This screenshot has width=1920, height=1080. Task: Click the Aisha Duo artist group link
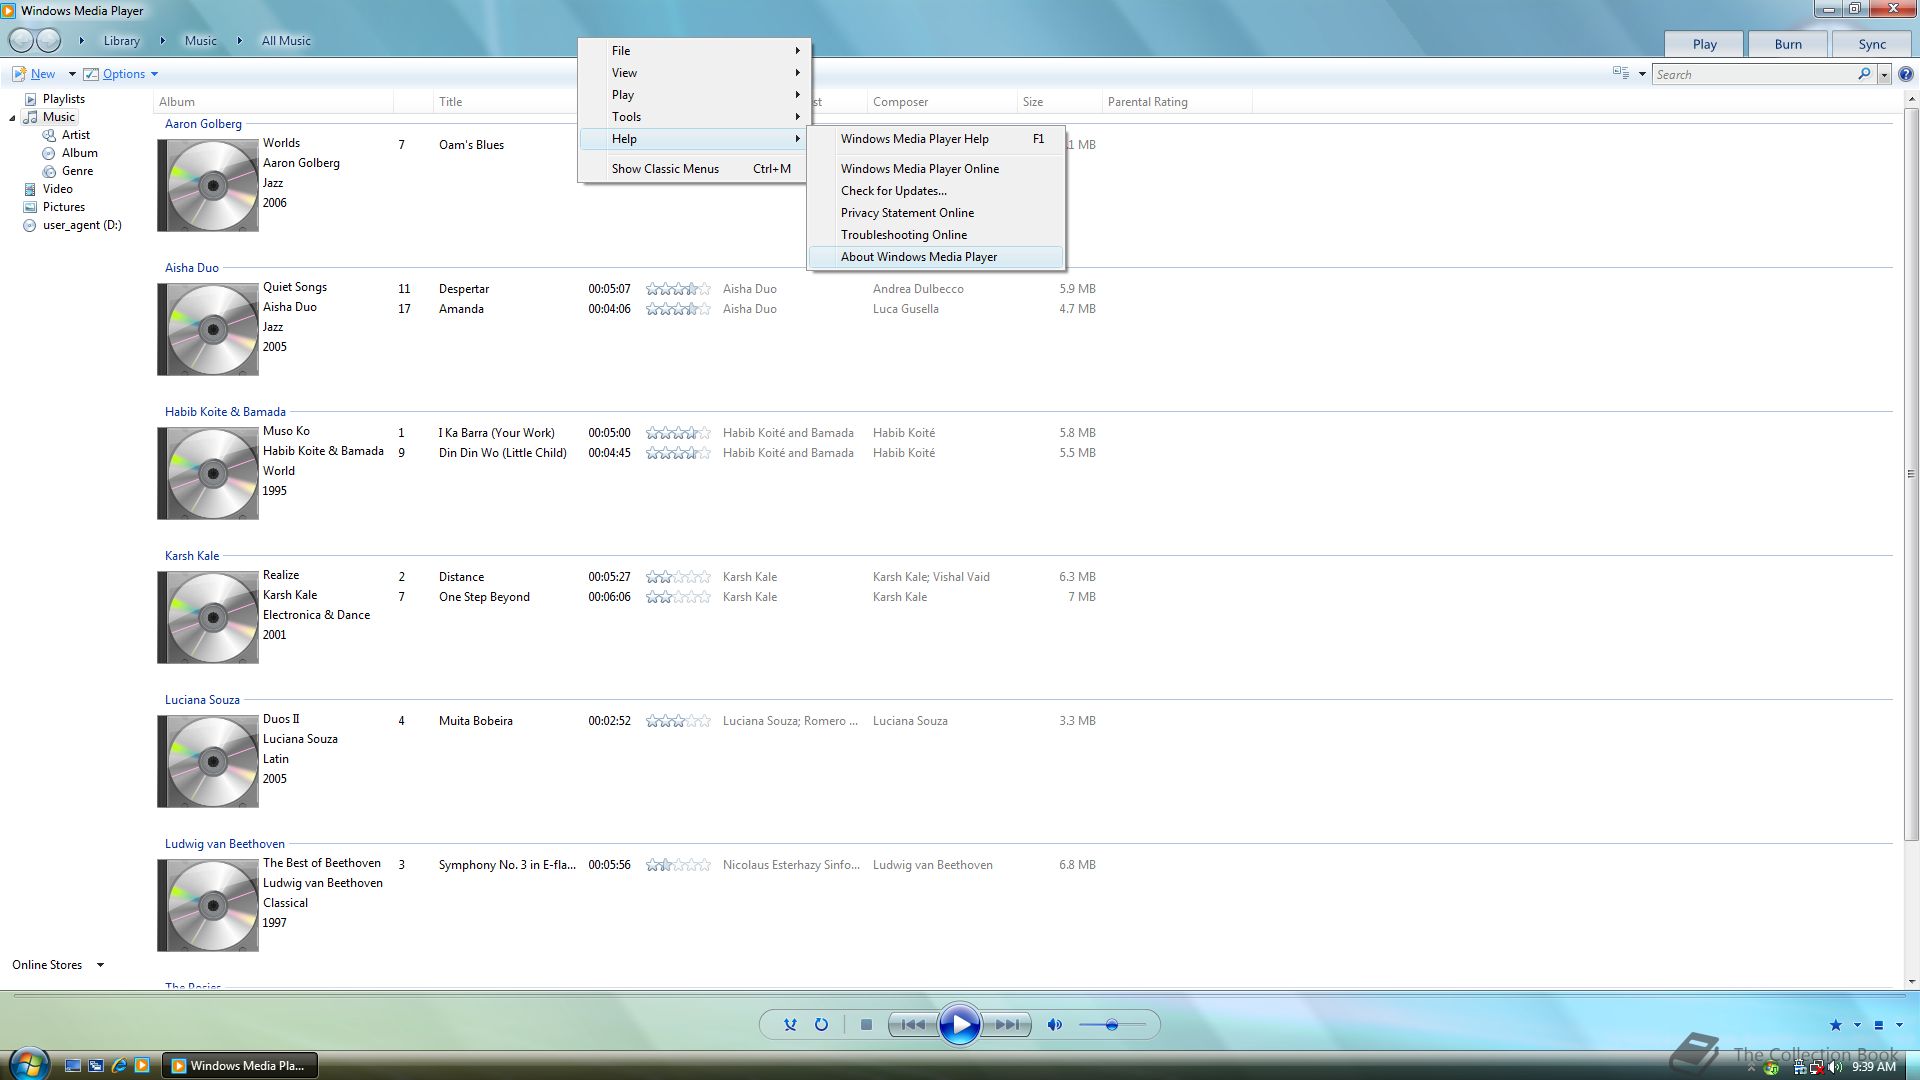192,268
